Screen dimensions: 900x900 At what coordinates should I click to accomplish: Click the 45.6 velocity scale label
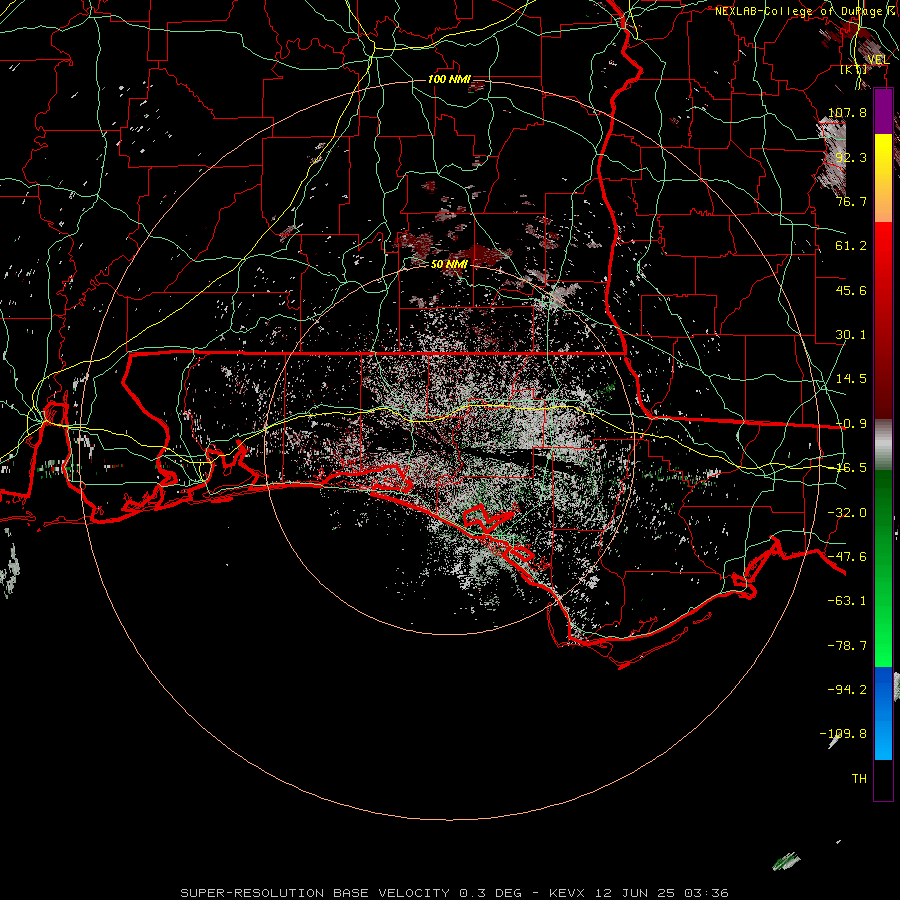tap(851, 290)
